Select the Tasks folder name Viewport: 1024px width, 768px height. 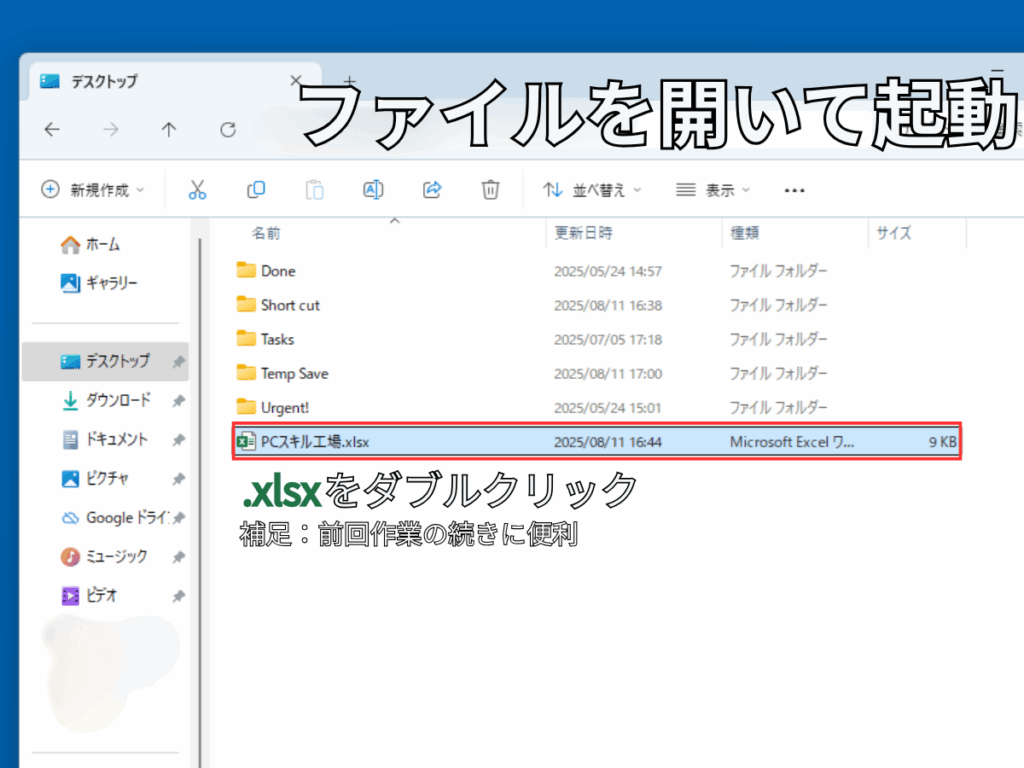click(x=278, y=340)
